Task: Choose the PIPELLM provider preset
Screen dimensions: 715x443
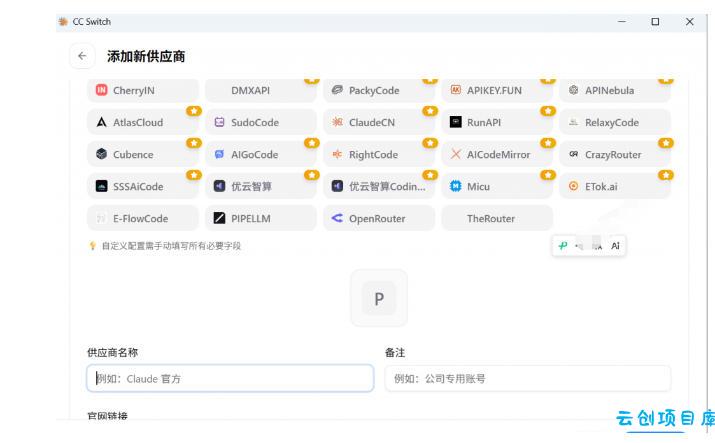Action: click(261, 218)
